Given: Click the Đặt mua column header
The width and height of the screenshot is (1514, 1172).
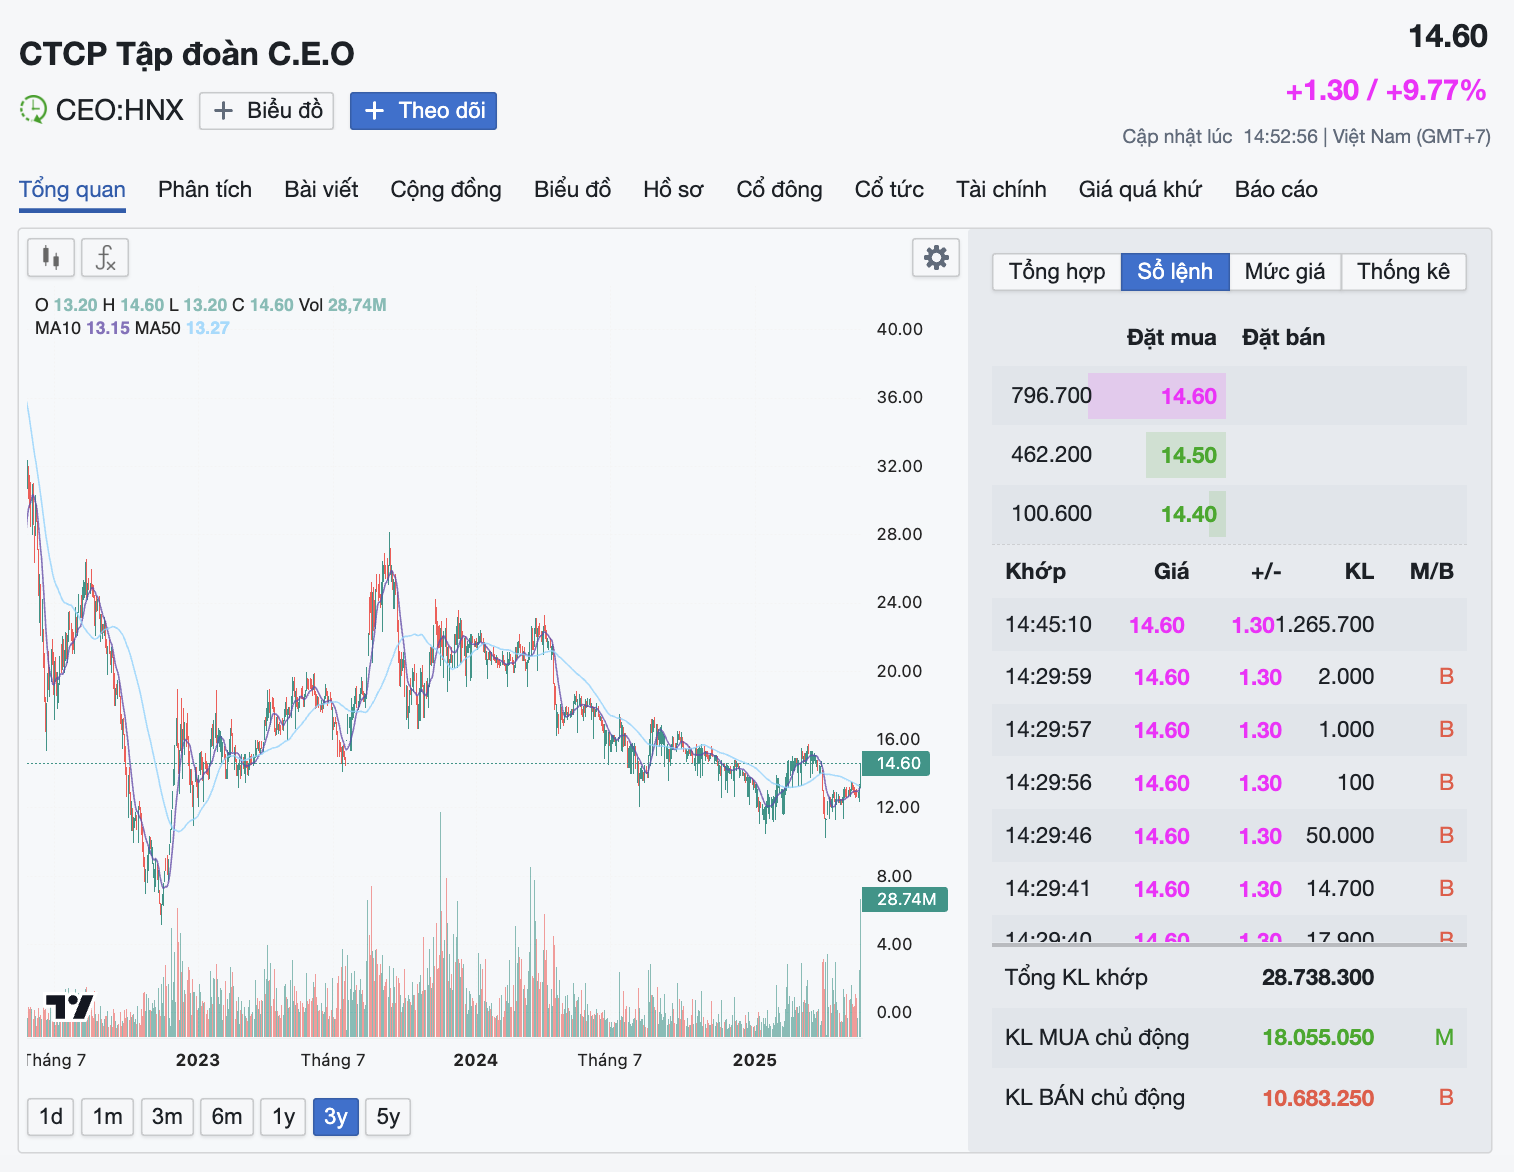Looking at the screenshot, I should 1171,338.
